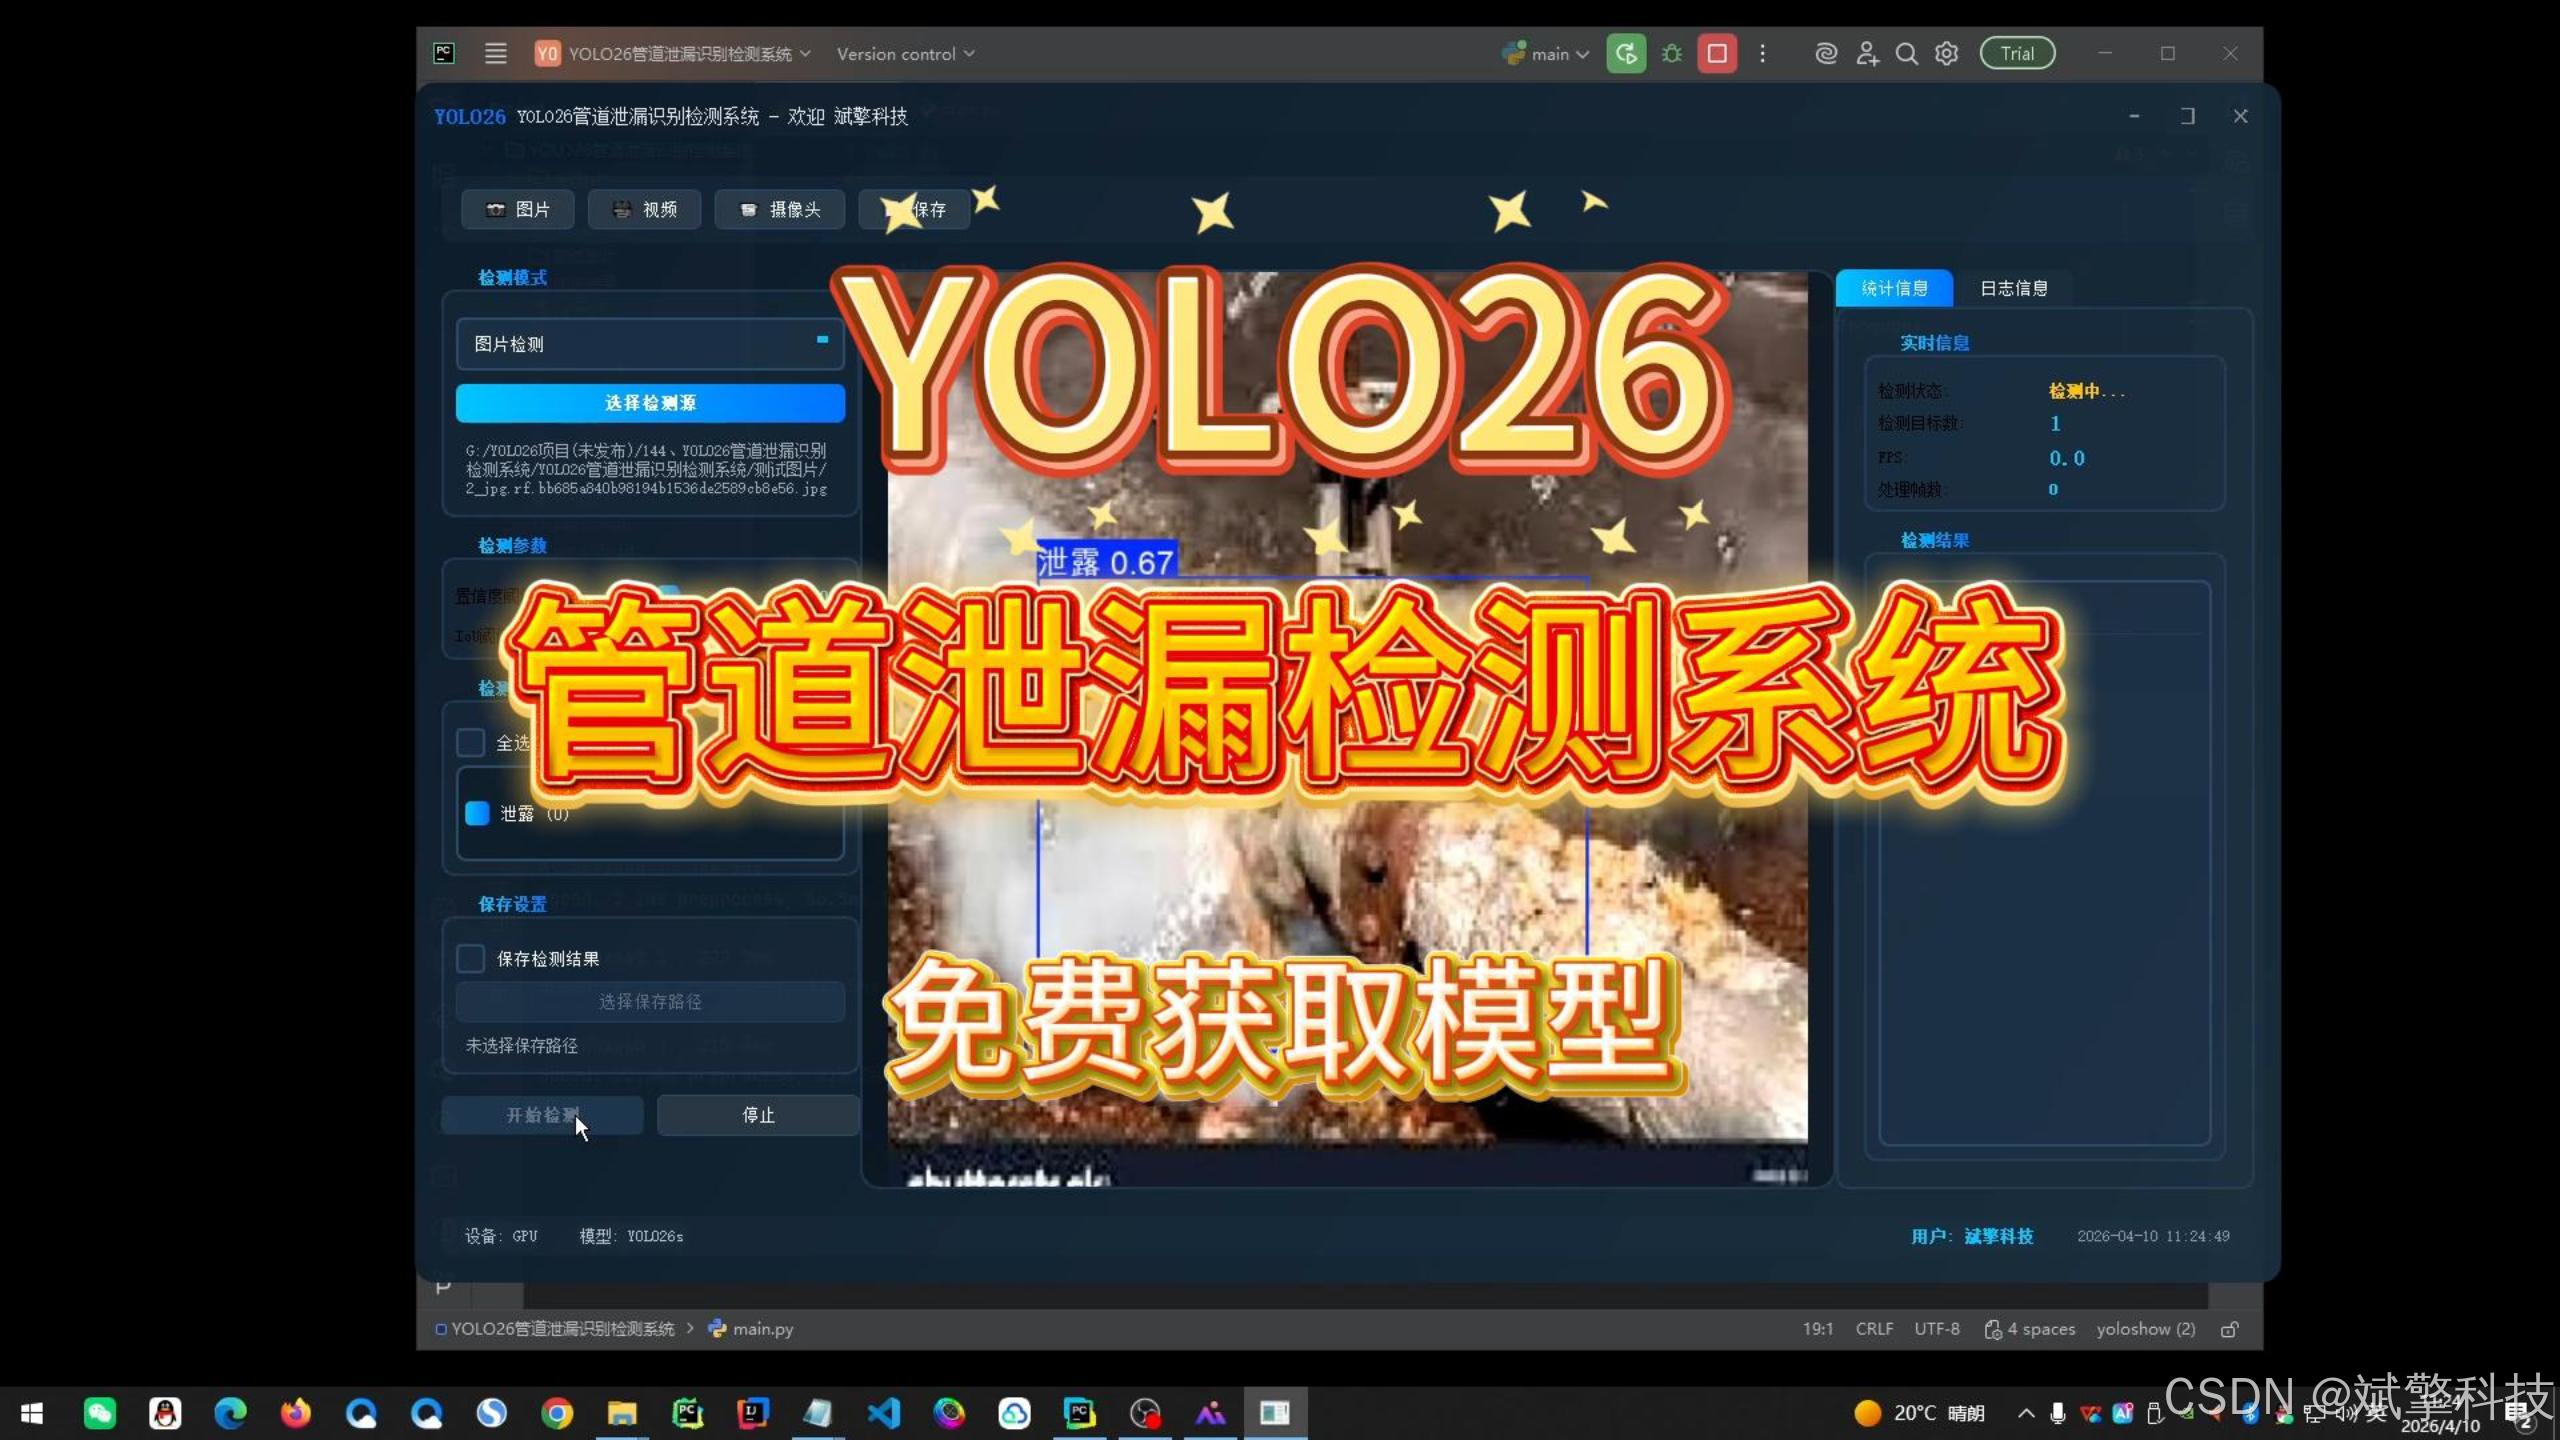This screenshot has width=2560, height=1440.
Task: Open Firefox from the taskbar
Action: pyautogui.click(x=296, y=1413)
